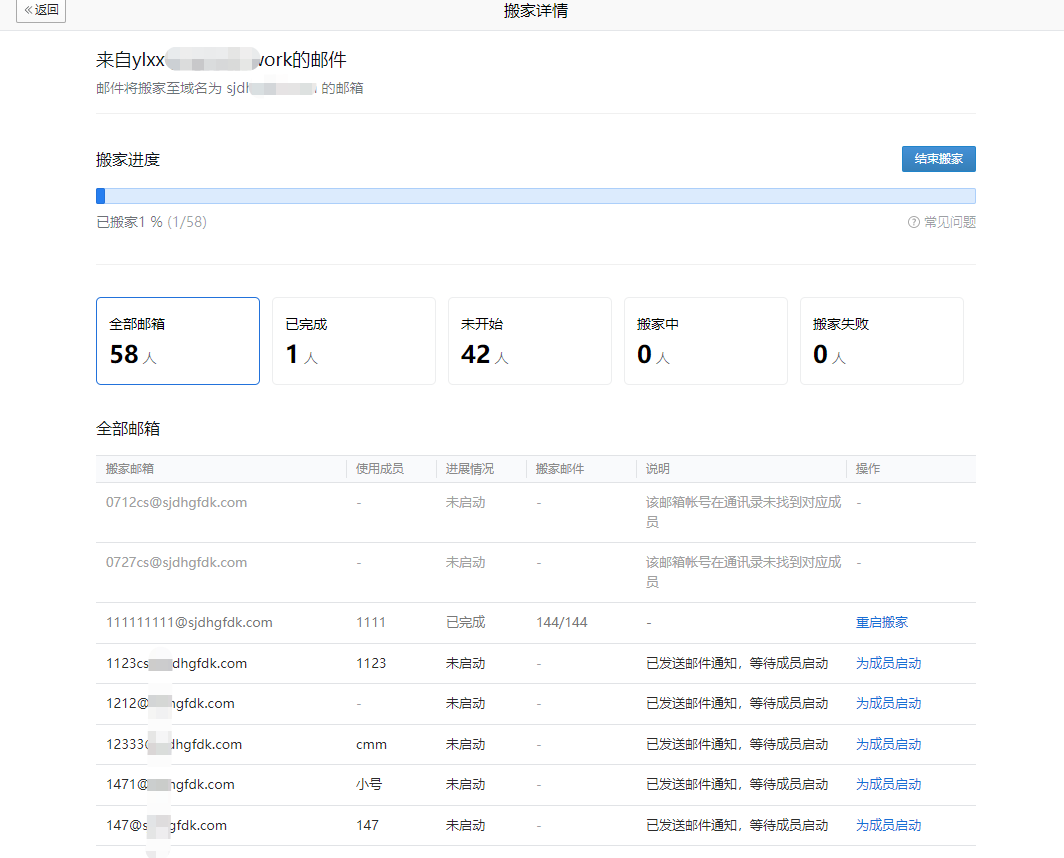Viewport: 1064px width, 858px height.
Task: Click member name 1123
Action: [x=370, y=663]
